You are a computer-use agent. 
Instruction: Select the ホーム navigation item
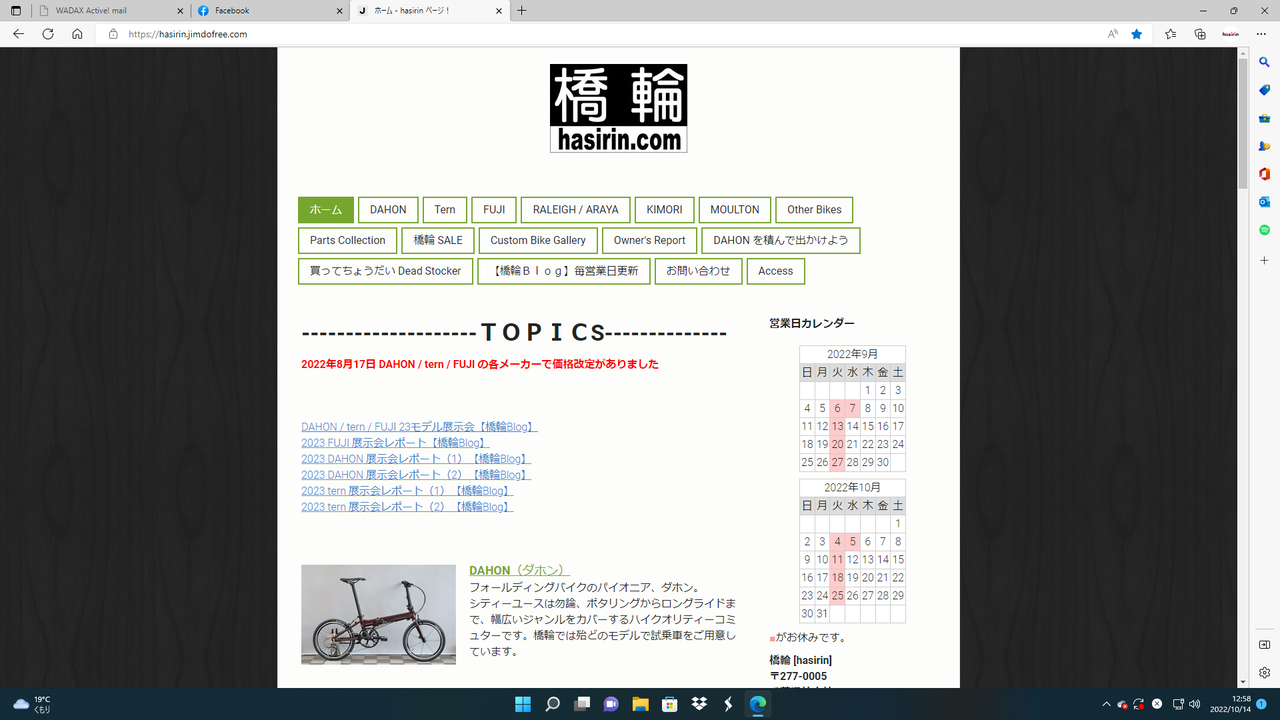(x=326, y=210)
